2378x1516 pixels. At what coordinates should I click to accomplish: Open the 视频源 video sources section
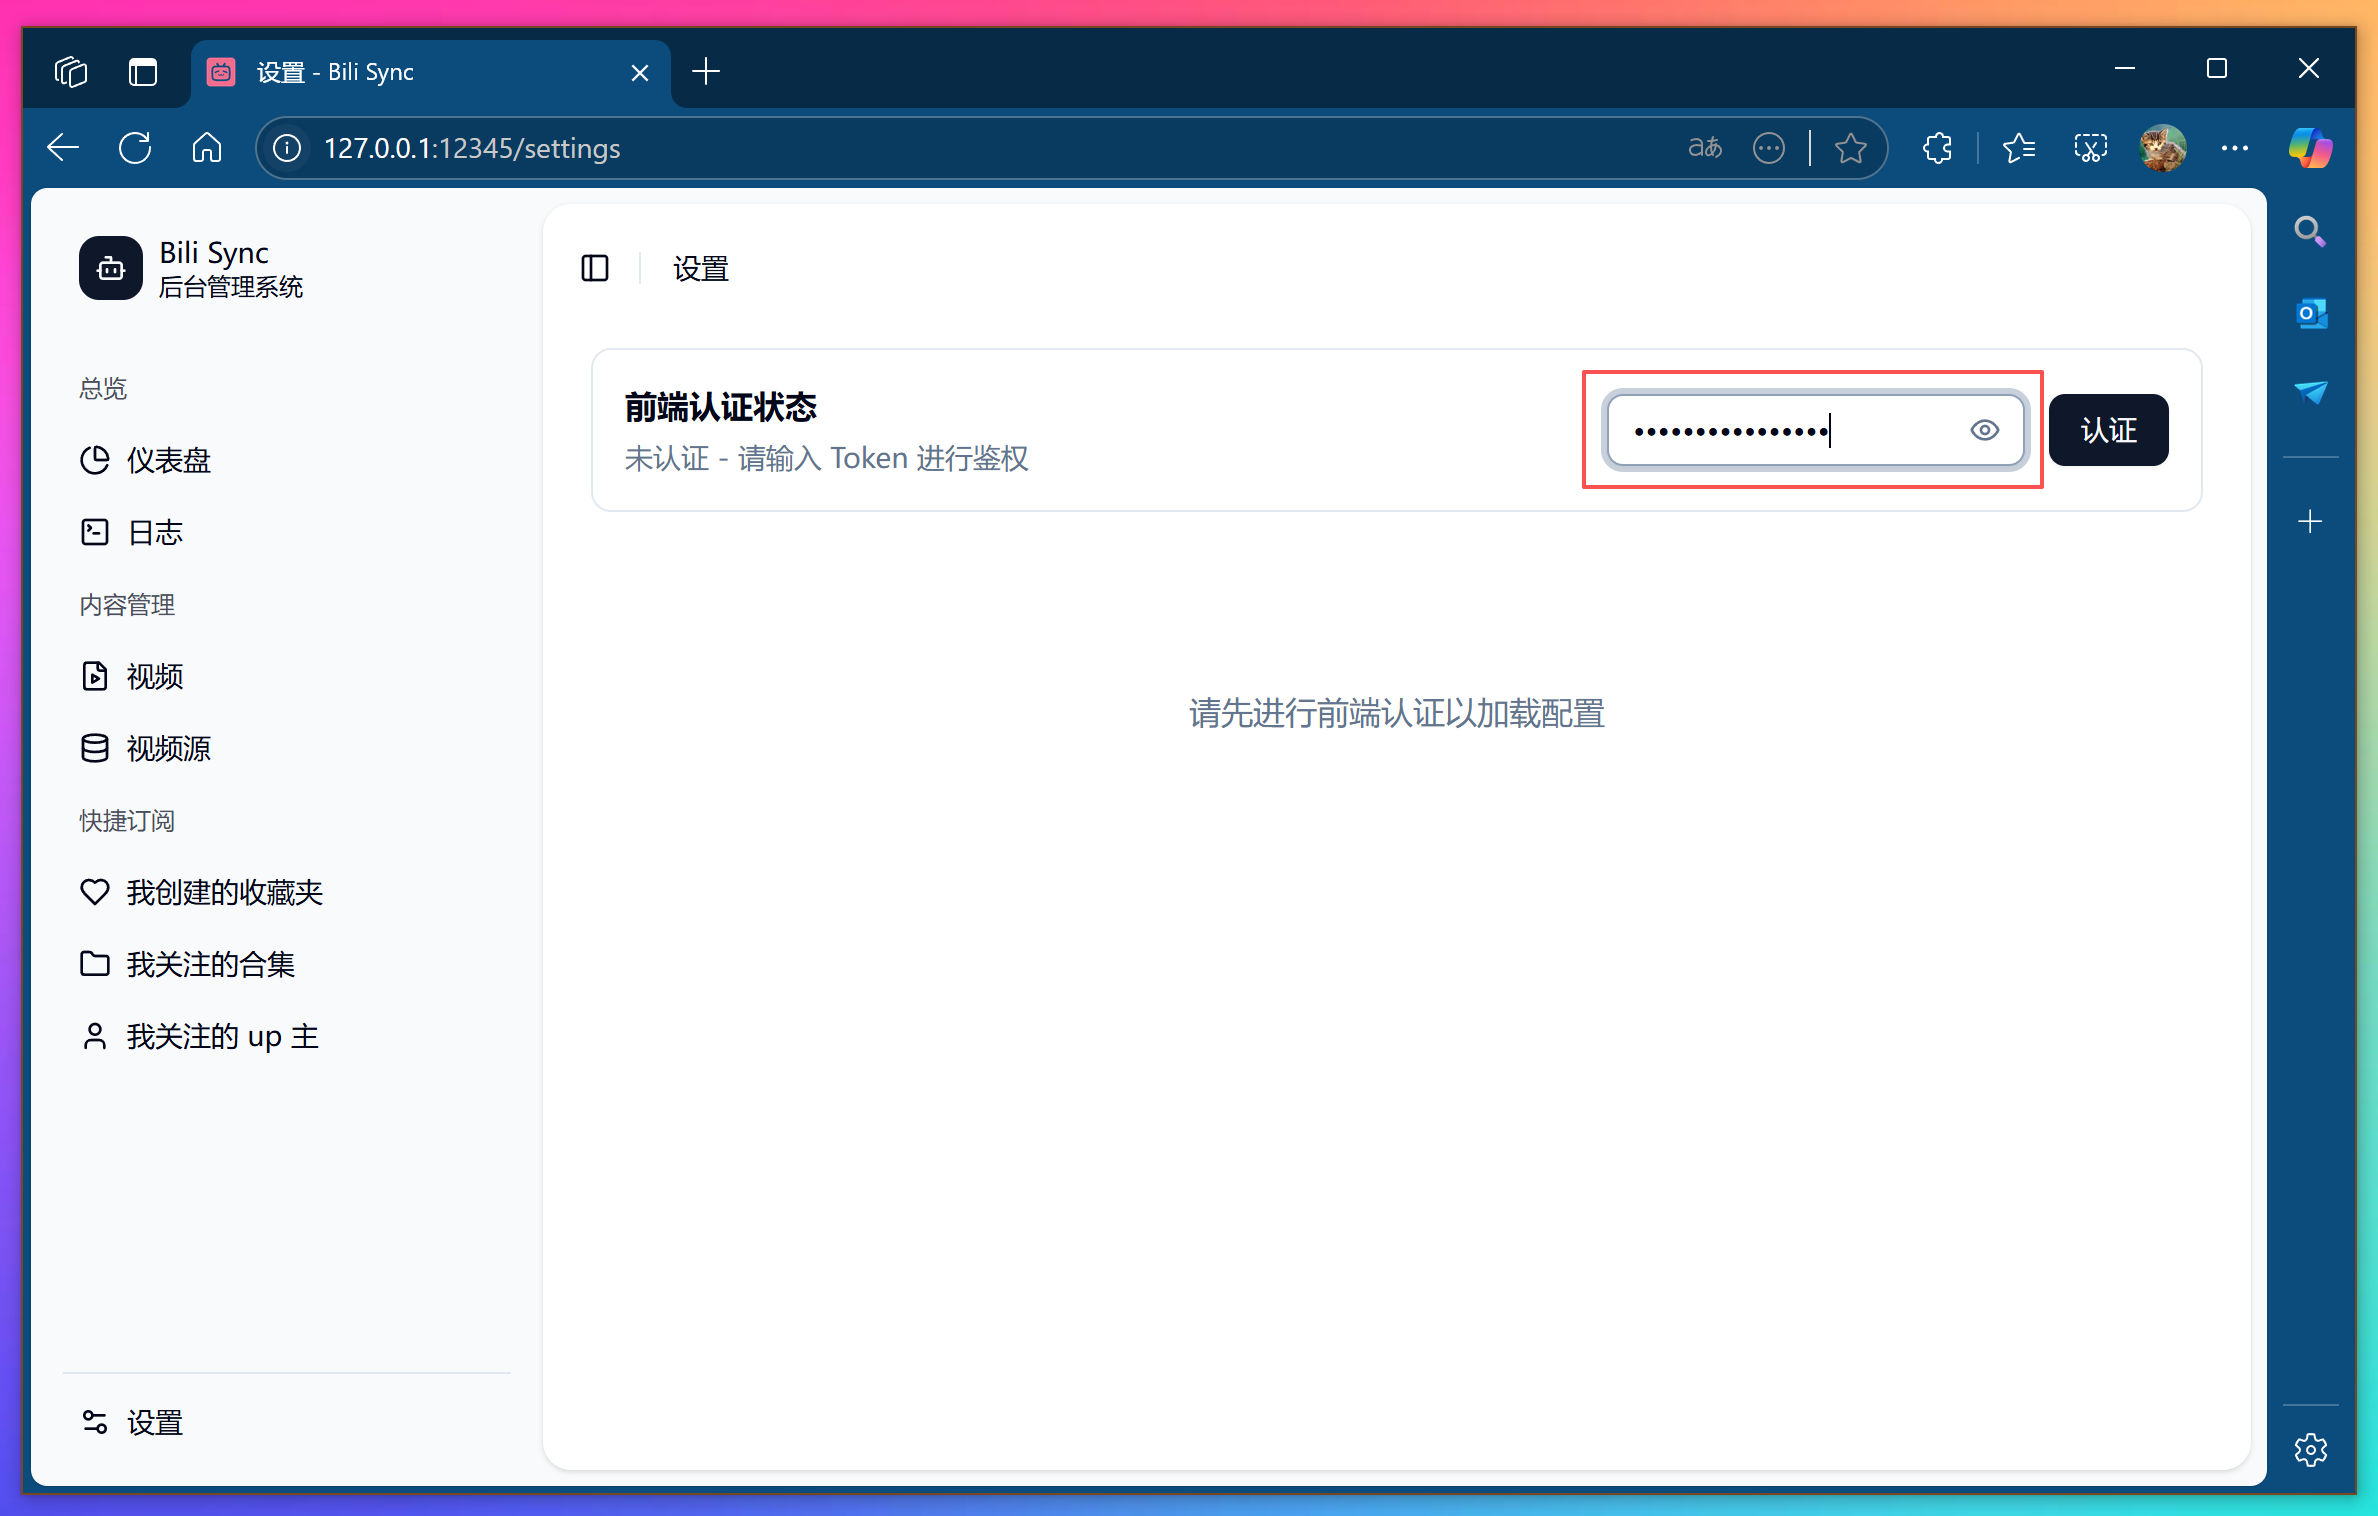168,748
